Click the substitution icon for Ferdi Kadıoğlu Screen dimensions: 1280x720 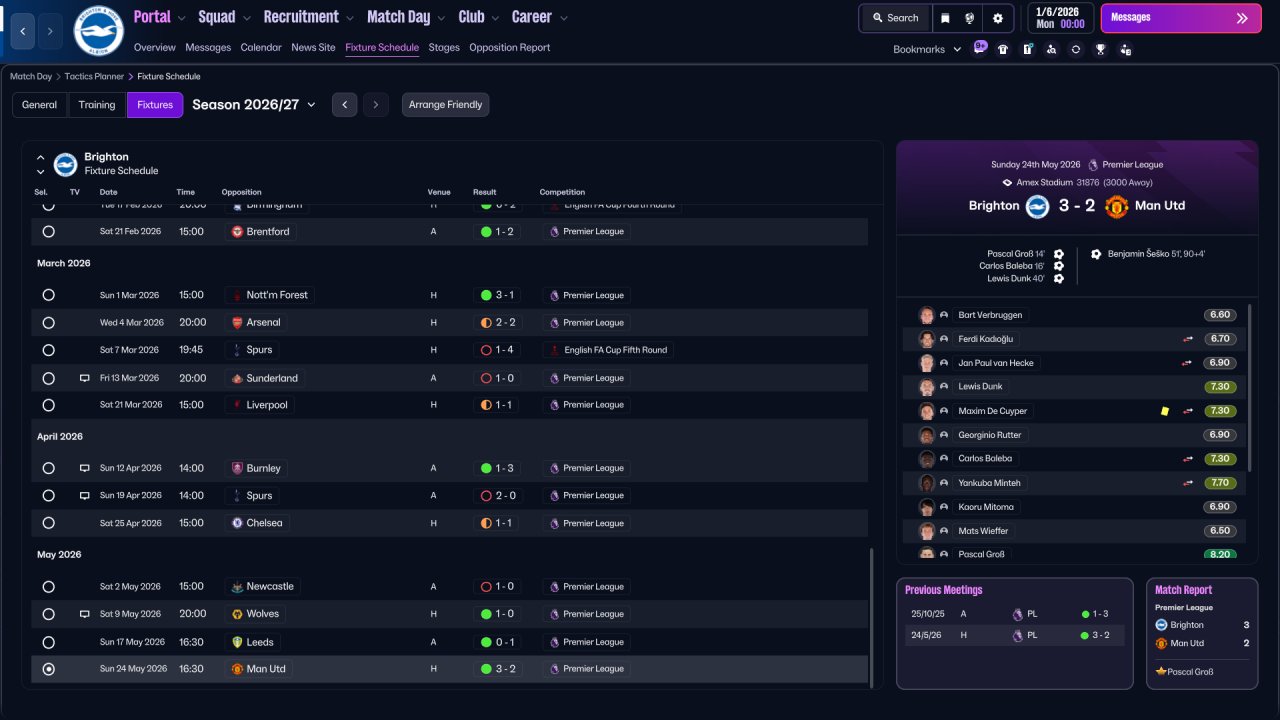pos(1188,339)
